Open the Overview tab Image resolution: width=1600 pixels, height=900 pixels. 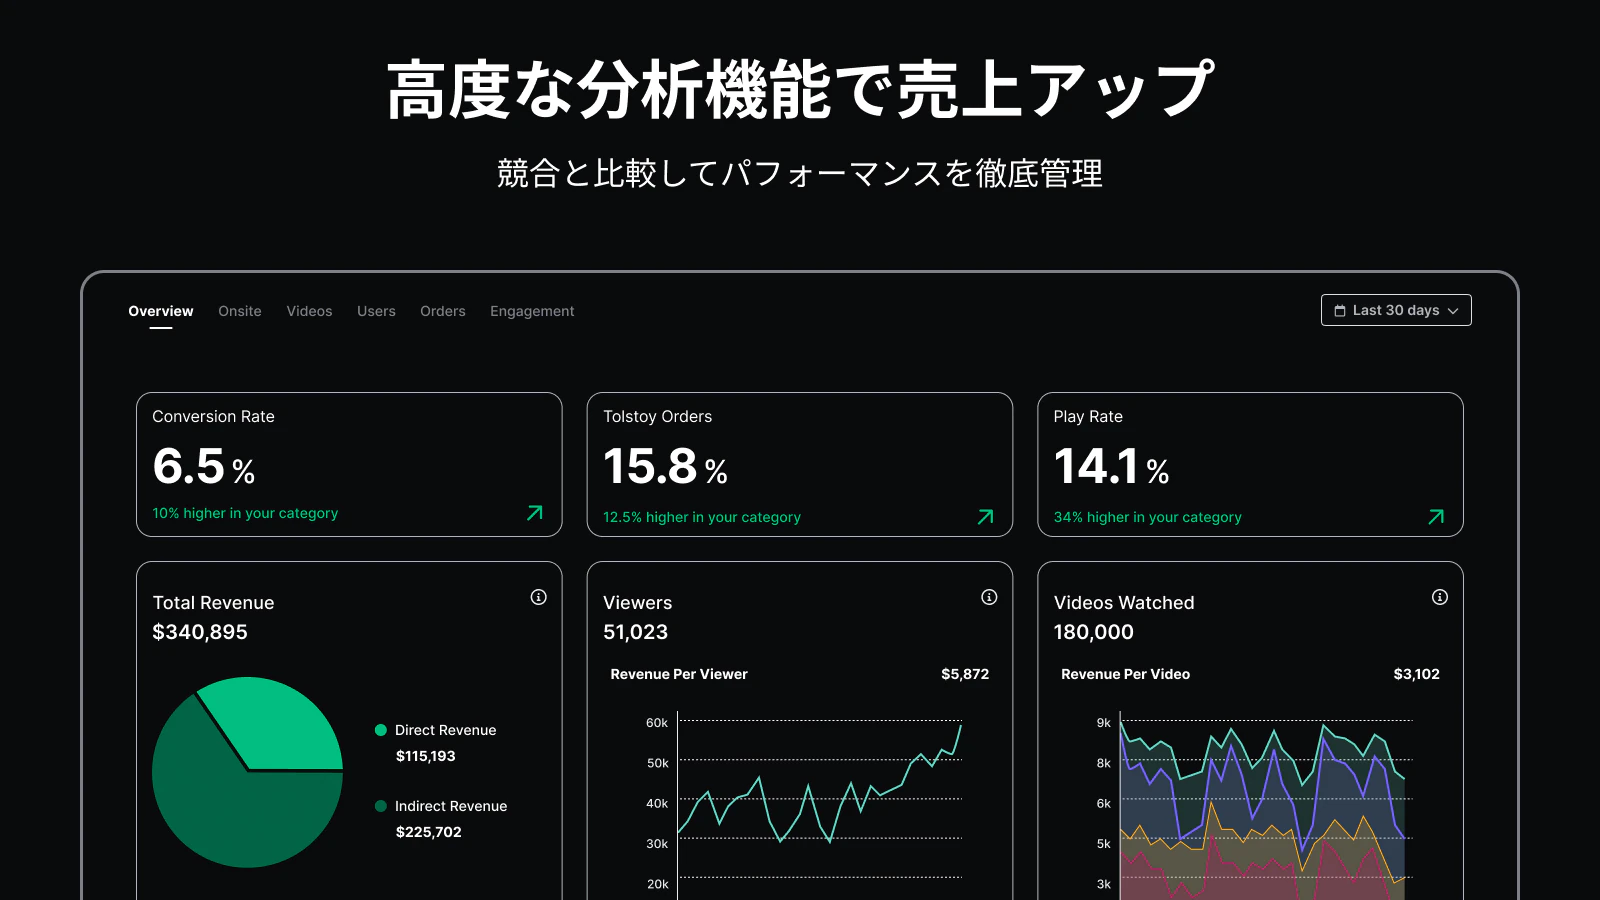(161, 311)
